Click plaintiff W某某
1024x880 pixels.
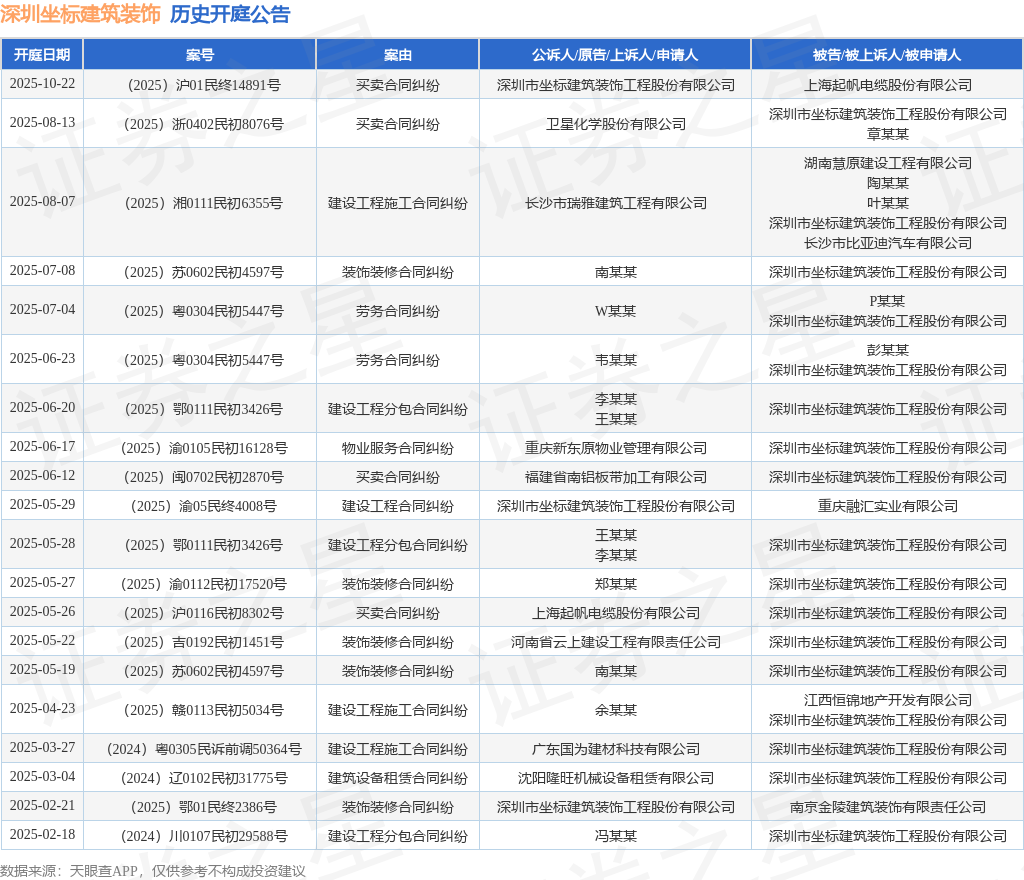tap(615, 311)
